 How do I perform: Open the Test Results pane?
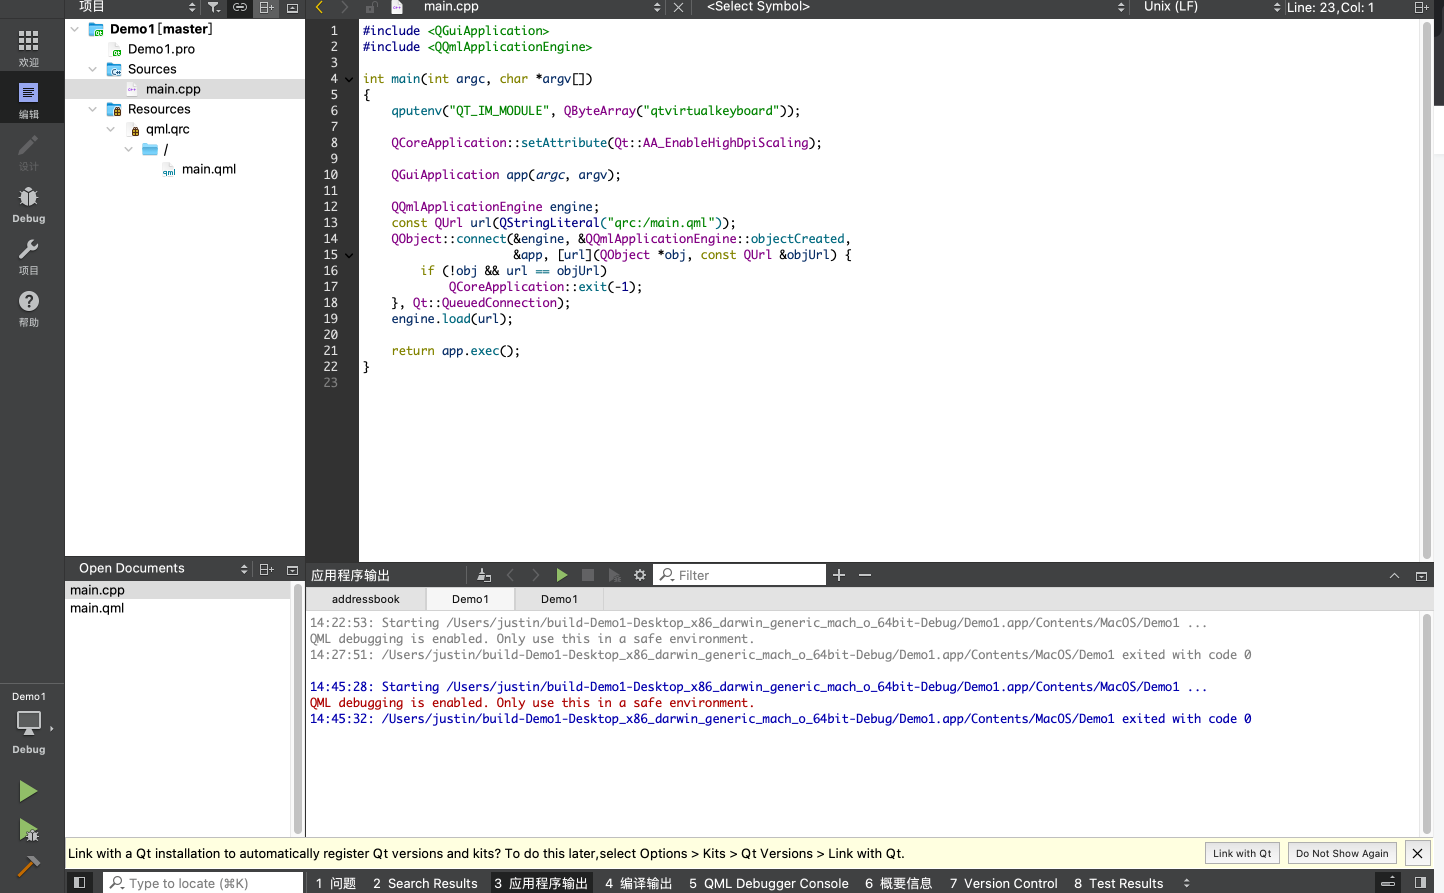pos(1118,883)
